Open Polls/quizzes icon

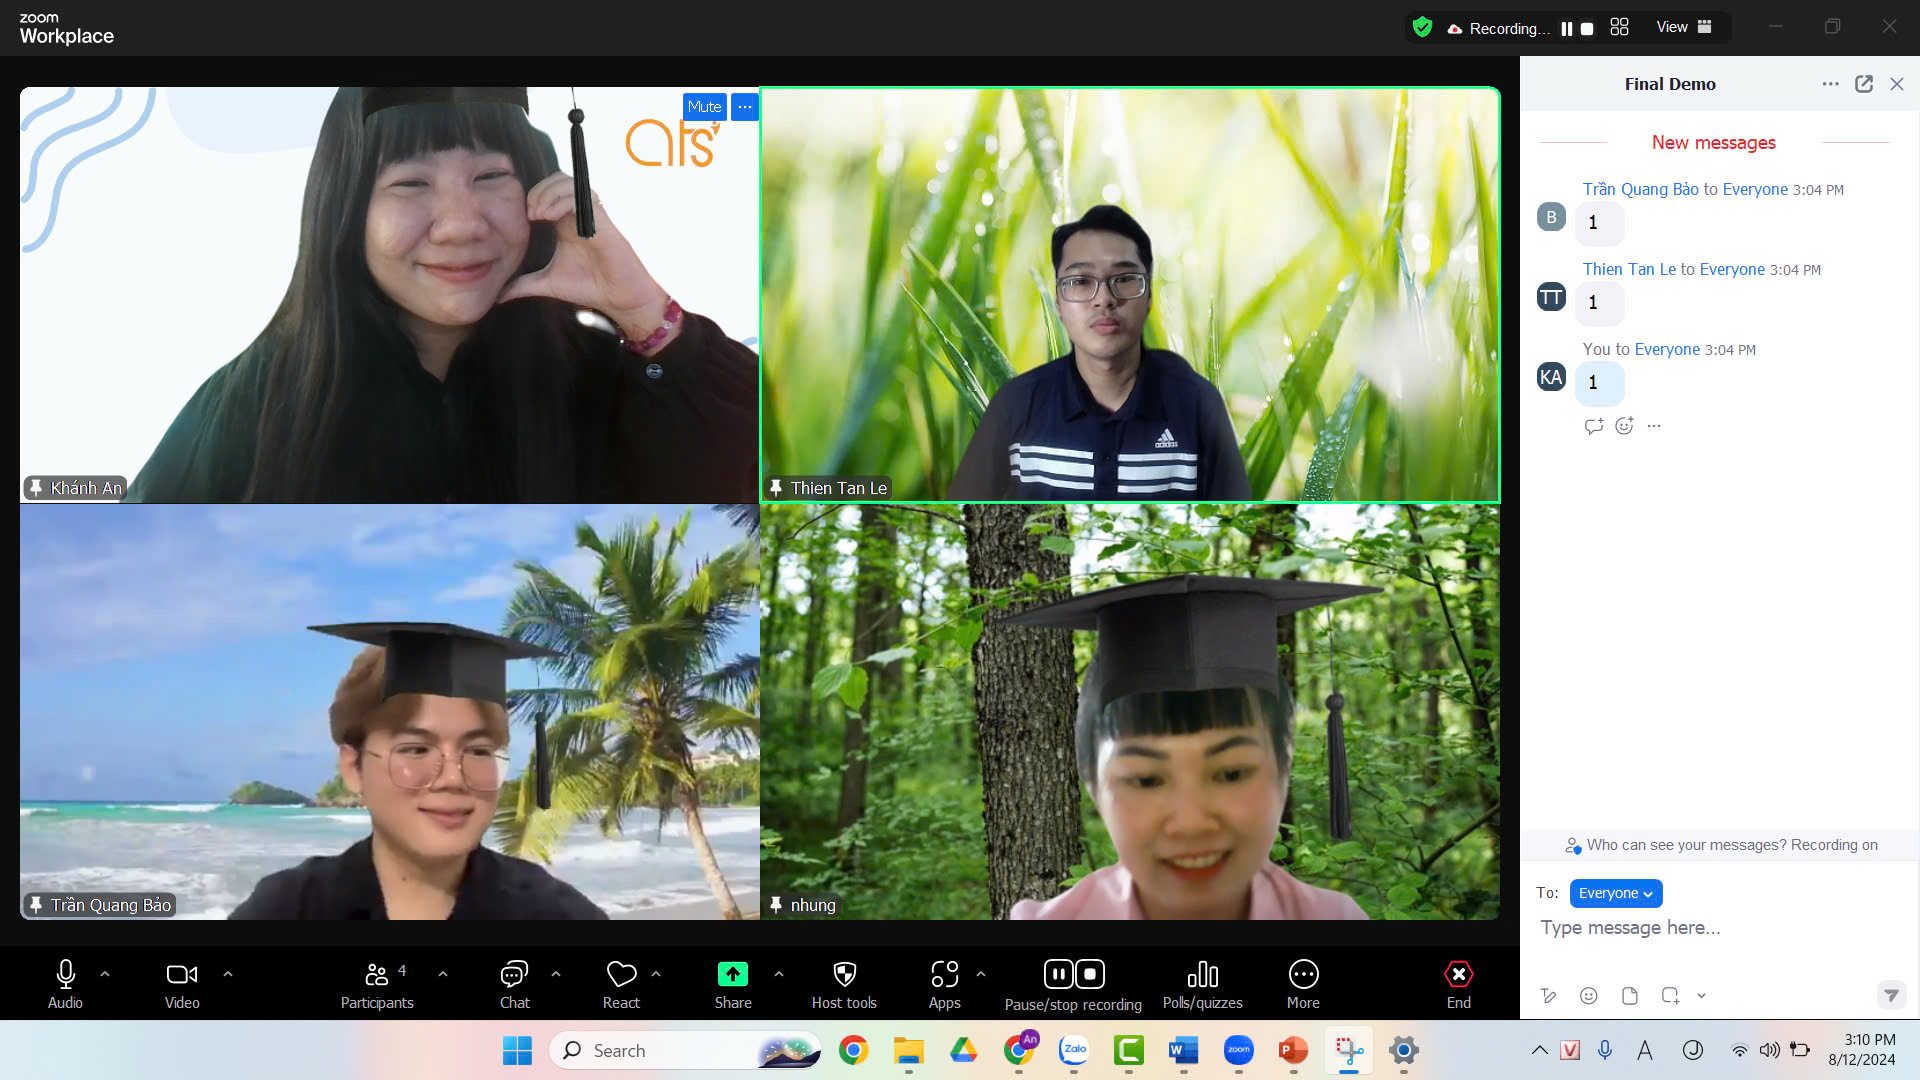click(x=1202, y=975)
